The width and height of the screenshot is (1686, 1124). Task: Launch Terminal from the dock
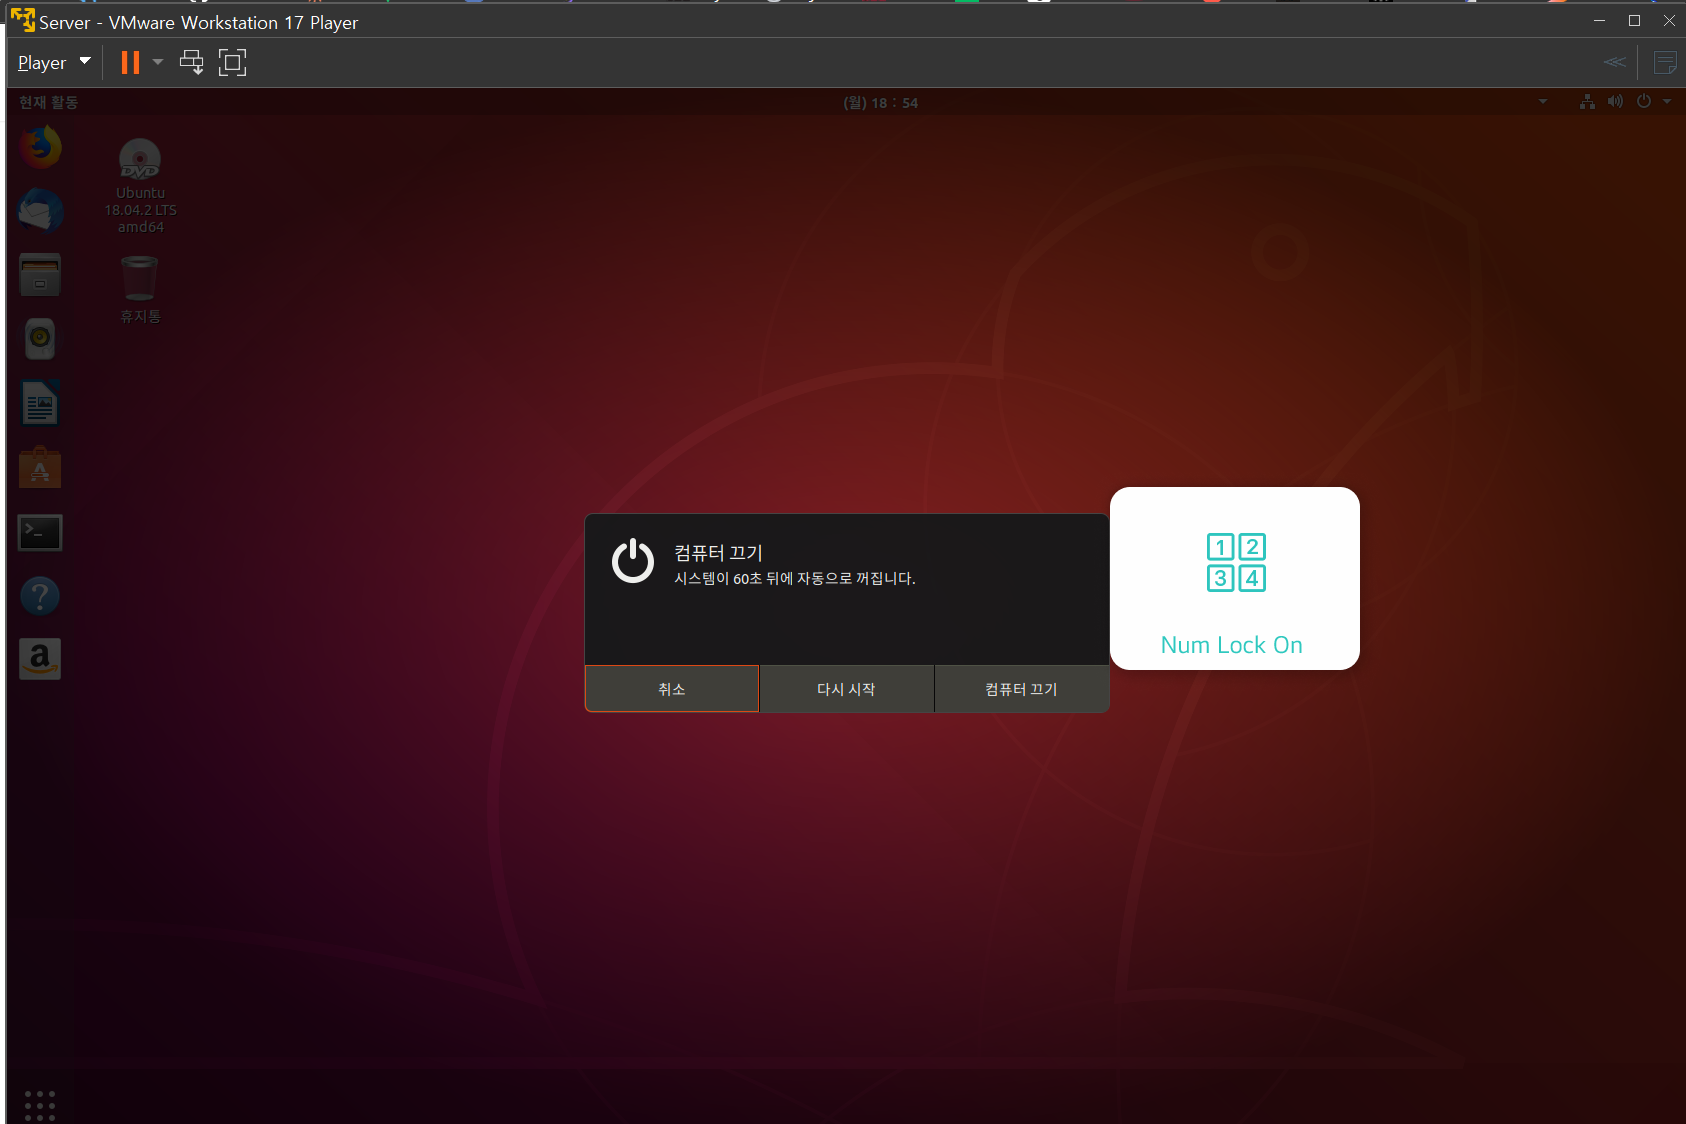point(40,532)
